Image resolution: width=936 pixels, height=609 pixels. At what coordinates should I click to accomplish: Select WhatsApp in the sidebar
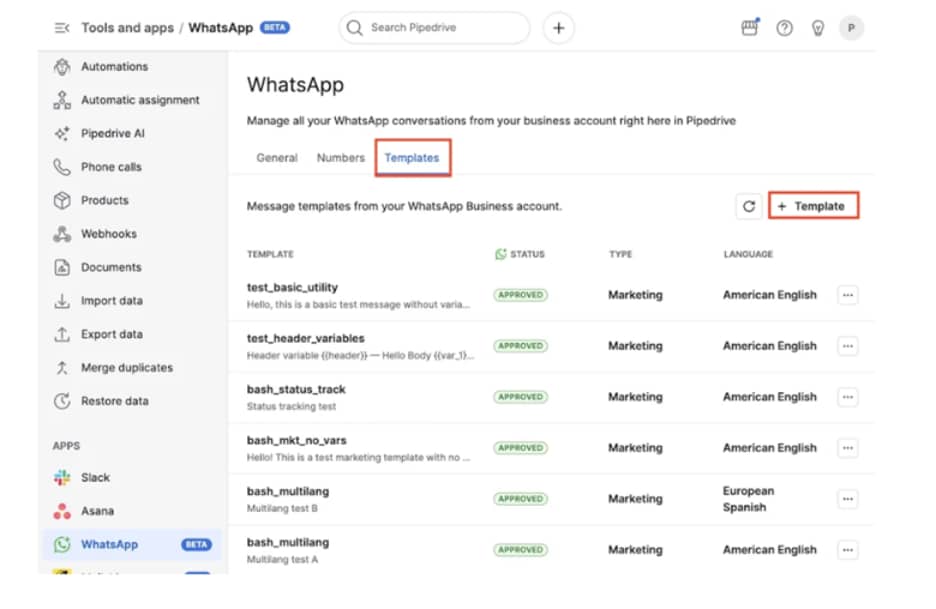coord(133,544)
